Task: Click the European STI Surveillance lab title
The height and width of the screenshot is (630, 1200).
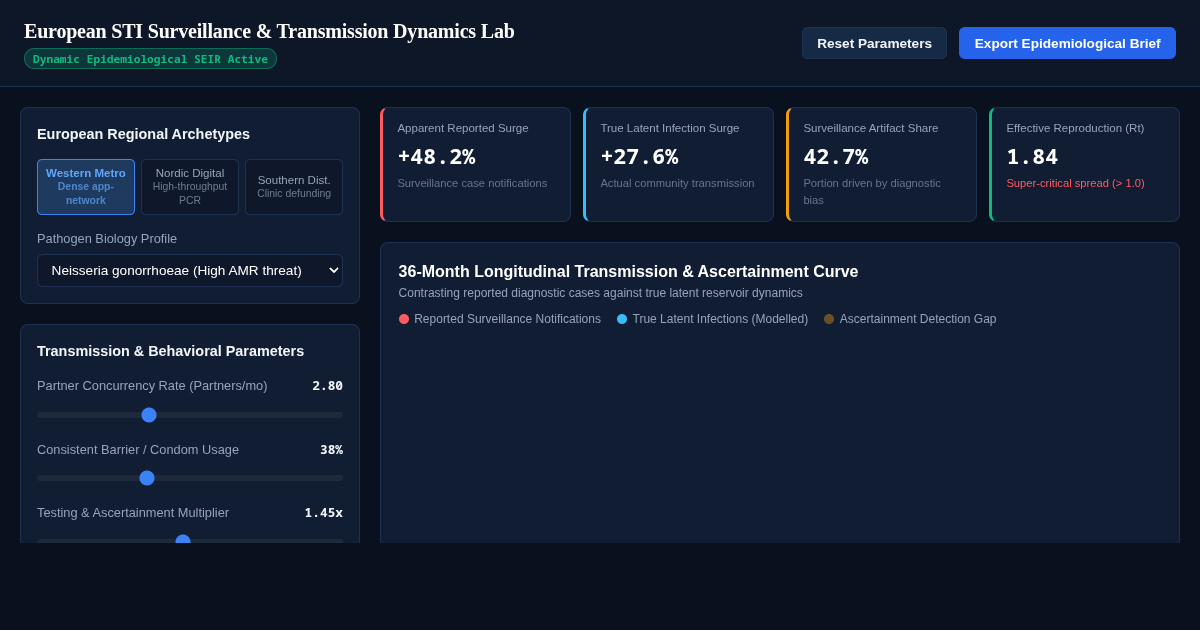Action: [269, 31]
